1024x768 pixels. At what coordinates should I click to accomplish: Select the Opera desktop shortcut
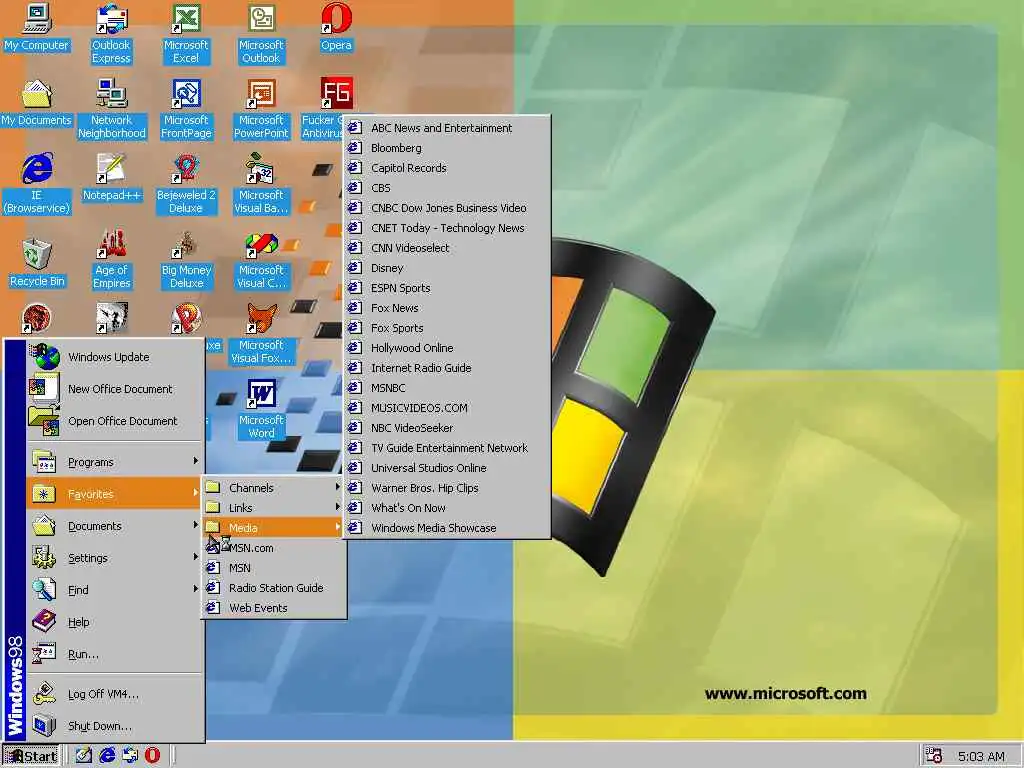336,29
